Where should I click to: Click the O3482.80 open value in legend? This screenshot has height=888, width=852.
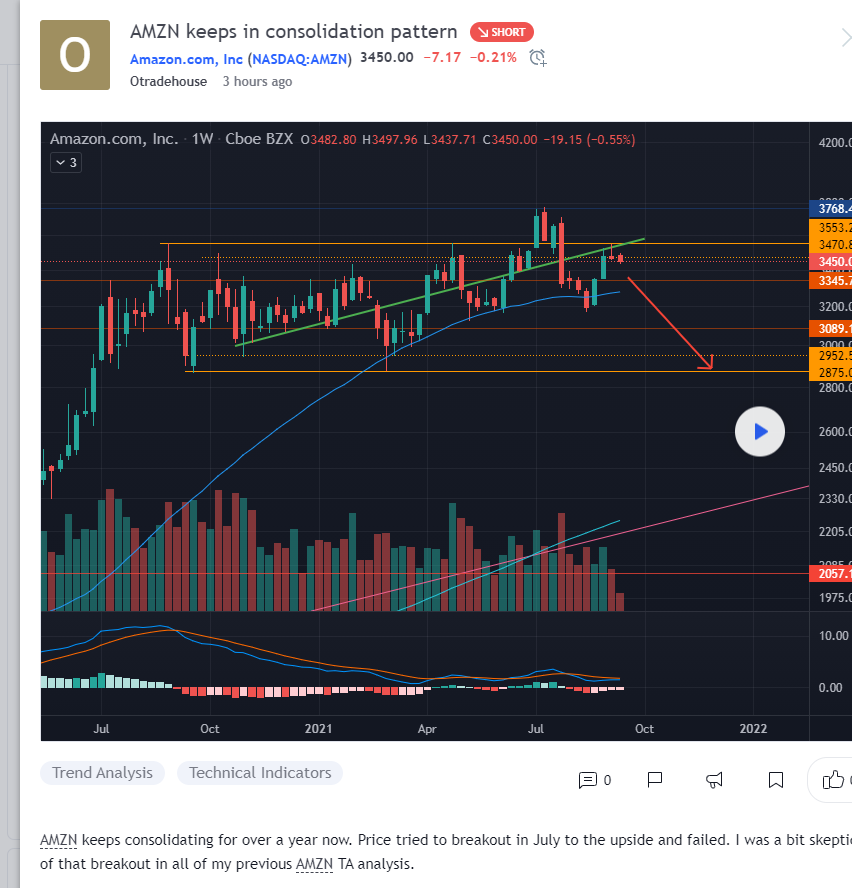coord(329,140)
